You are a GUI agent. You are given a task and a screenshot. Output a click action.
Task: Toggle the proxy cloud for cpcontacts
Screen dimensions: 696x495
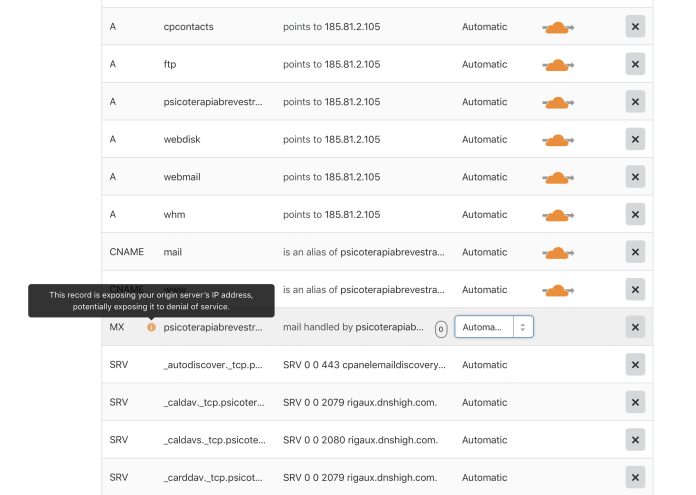click(558, 28)
